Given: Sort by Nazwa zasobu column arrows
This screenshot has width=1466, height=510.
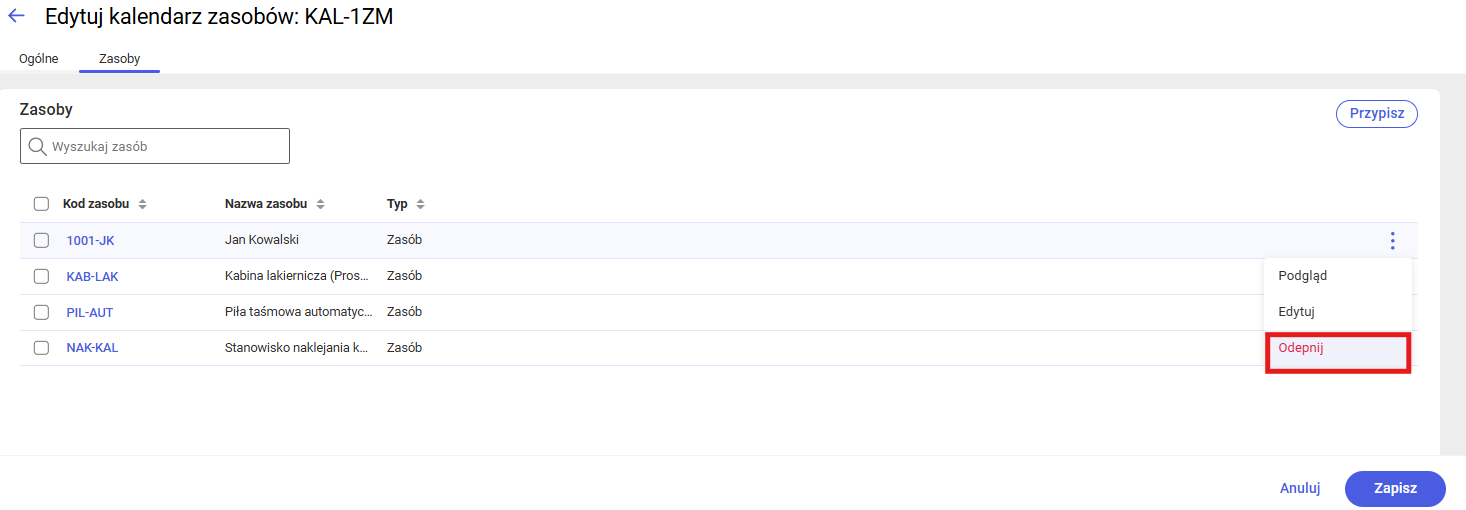Looking at the screenshot, I should (320, 204).
